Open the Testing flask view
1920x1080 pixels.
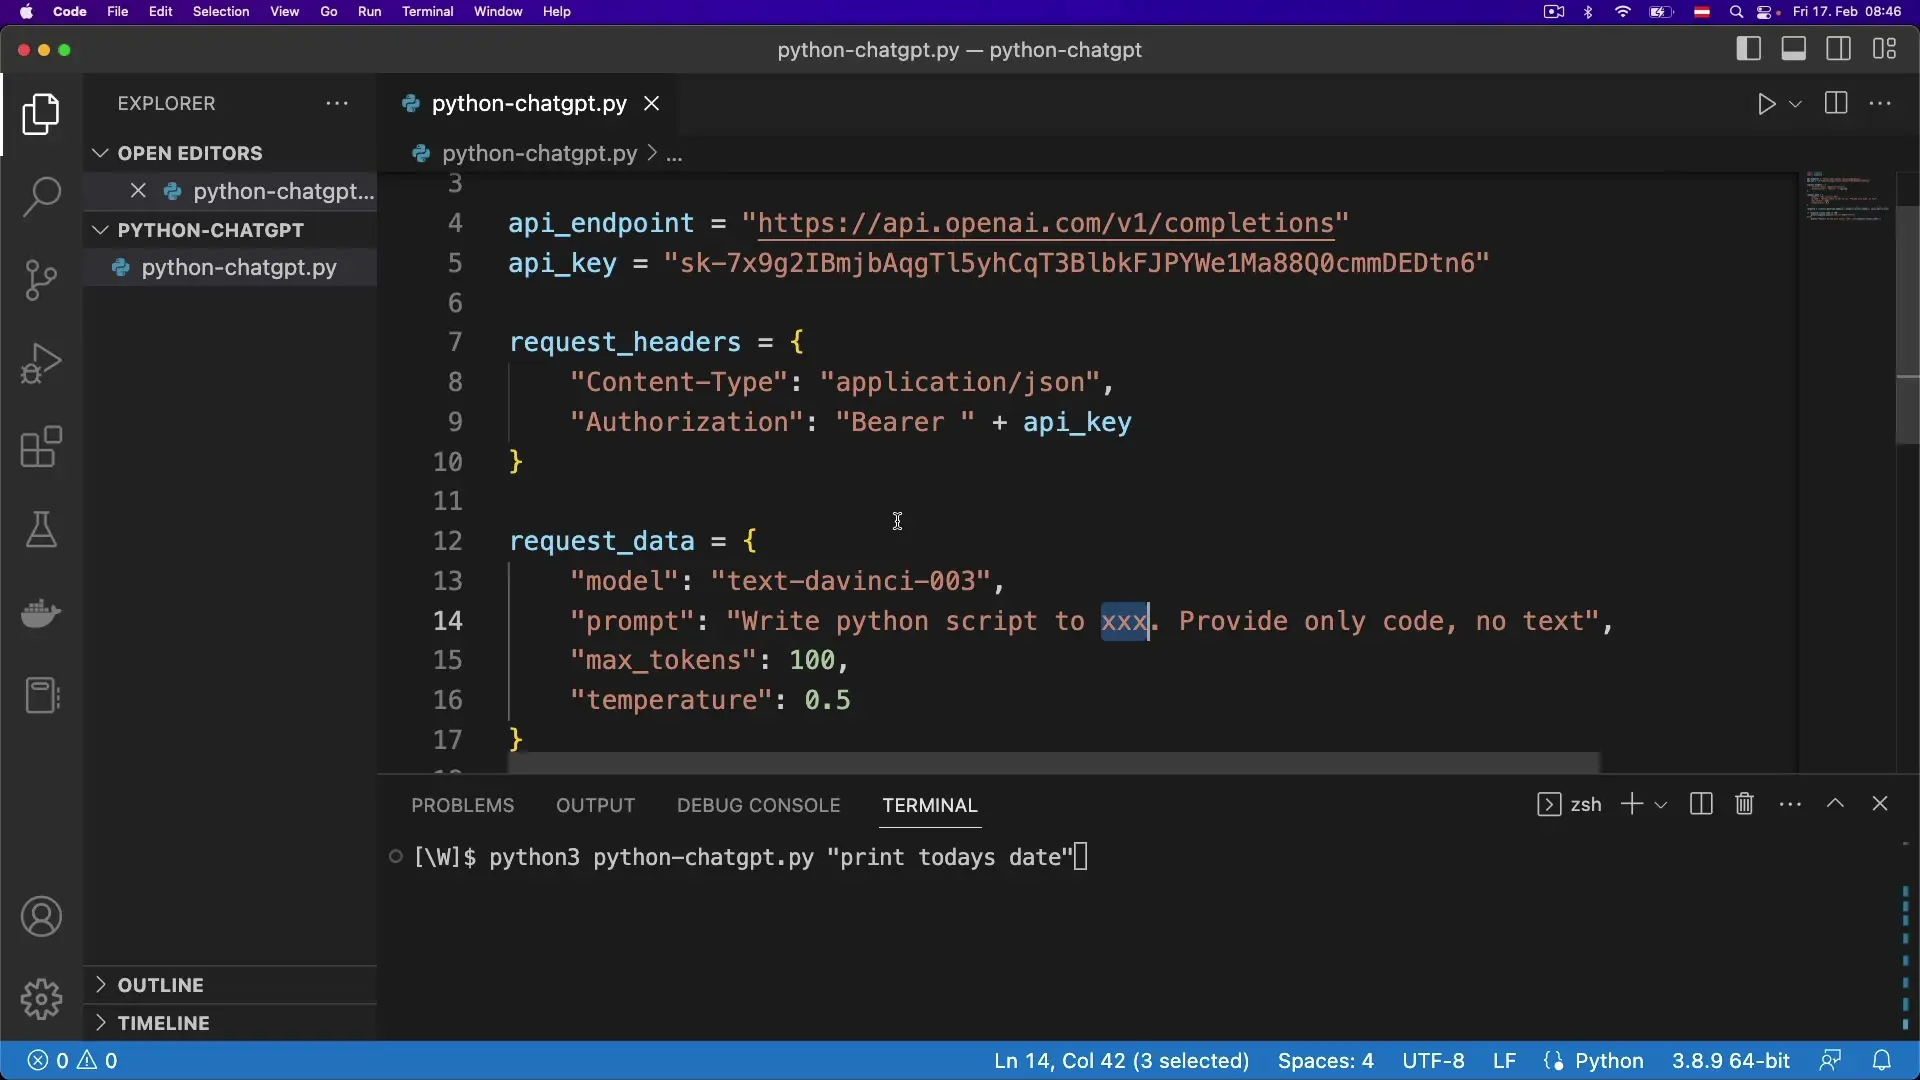point(41,530)
